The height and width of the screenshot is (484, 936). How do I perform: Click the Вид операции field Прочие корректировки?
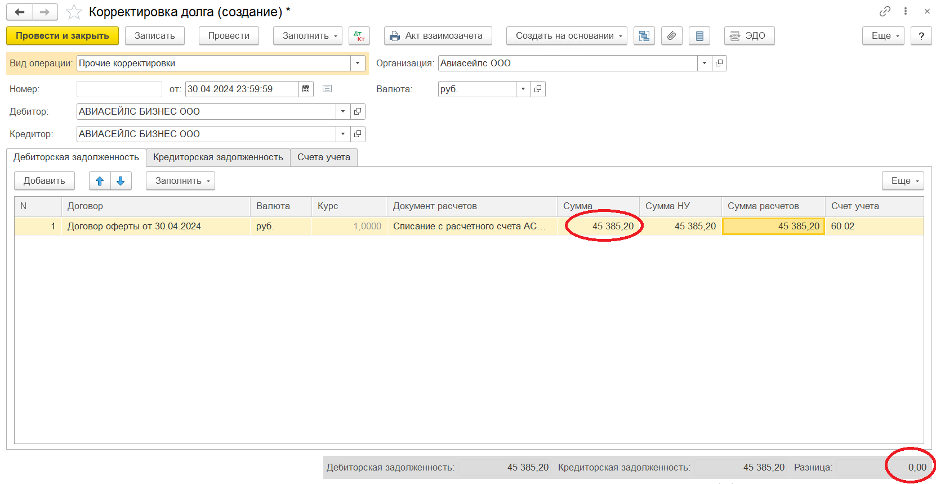[x=213, y=63]
